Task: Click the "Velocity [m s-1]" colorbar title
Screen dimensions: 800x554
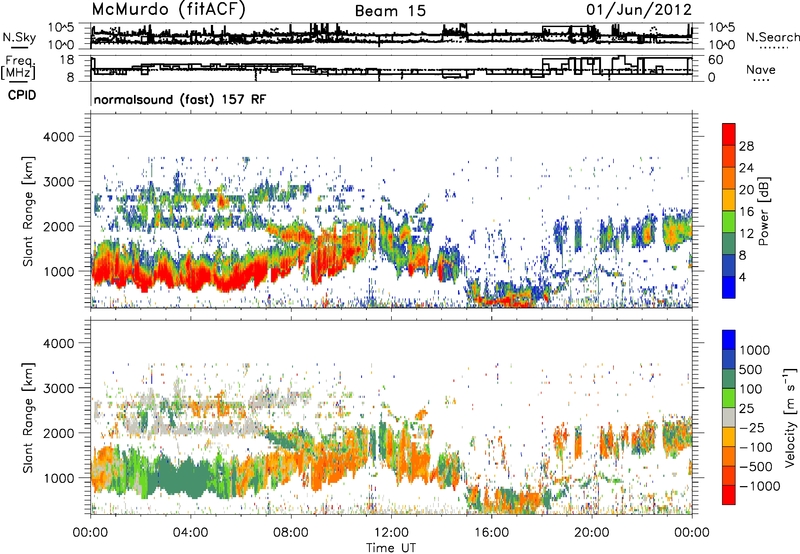Action: pyautogui.click(x=790, y=417)
